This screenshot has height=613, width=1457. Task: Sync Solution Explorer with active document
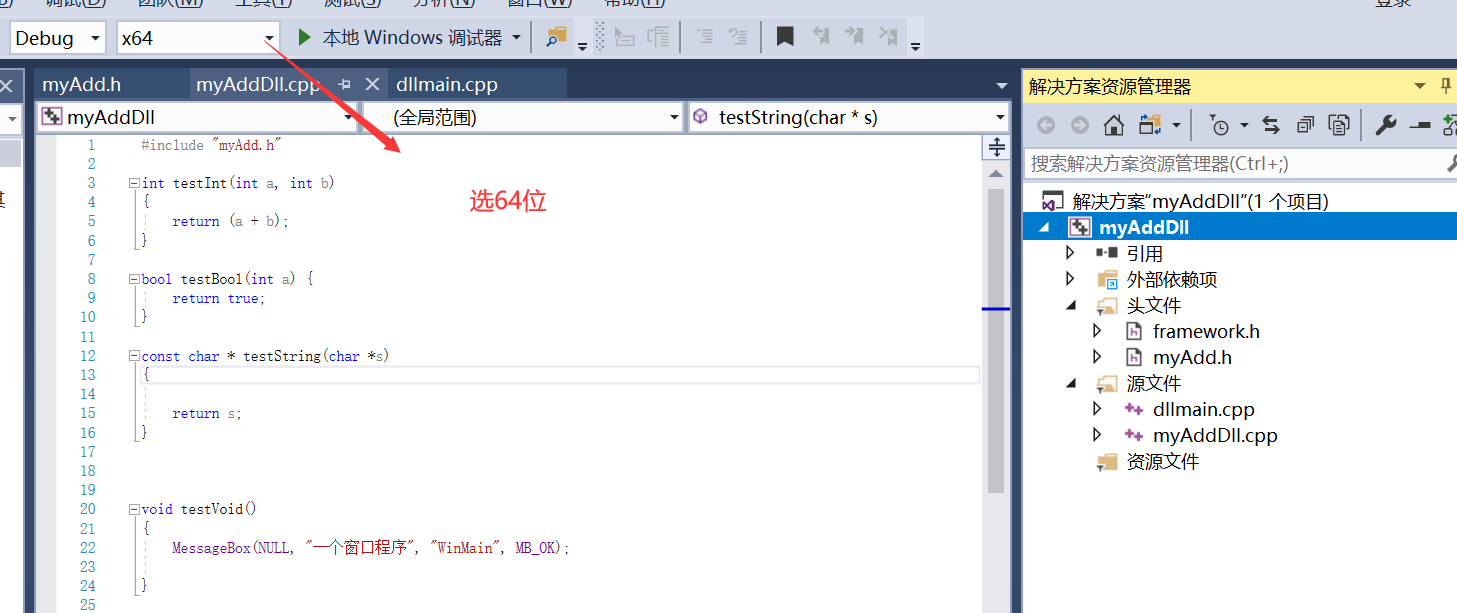tap(1271, 125)
